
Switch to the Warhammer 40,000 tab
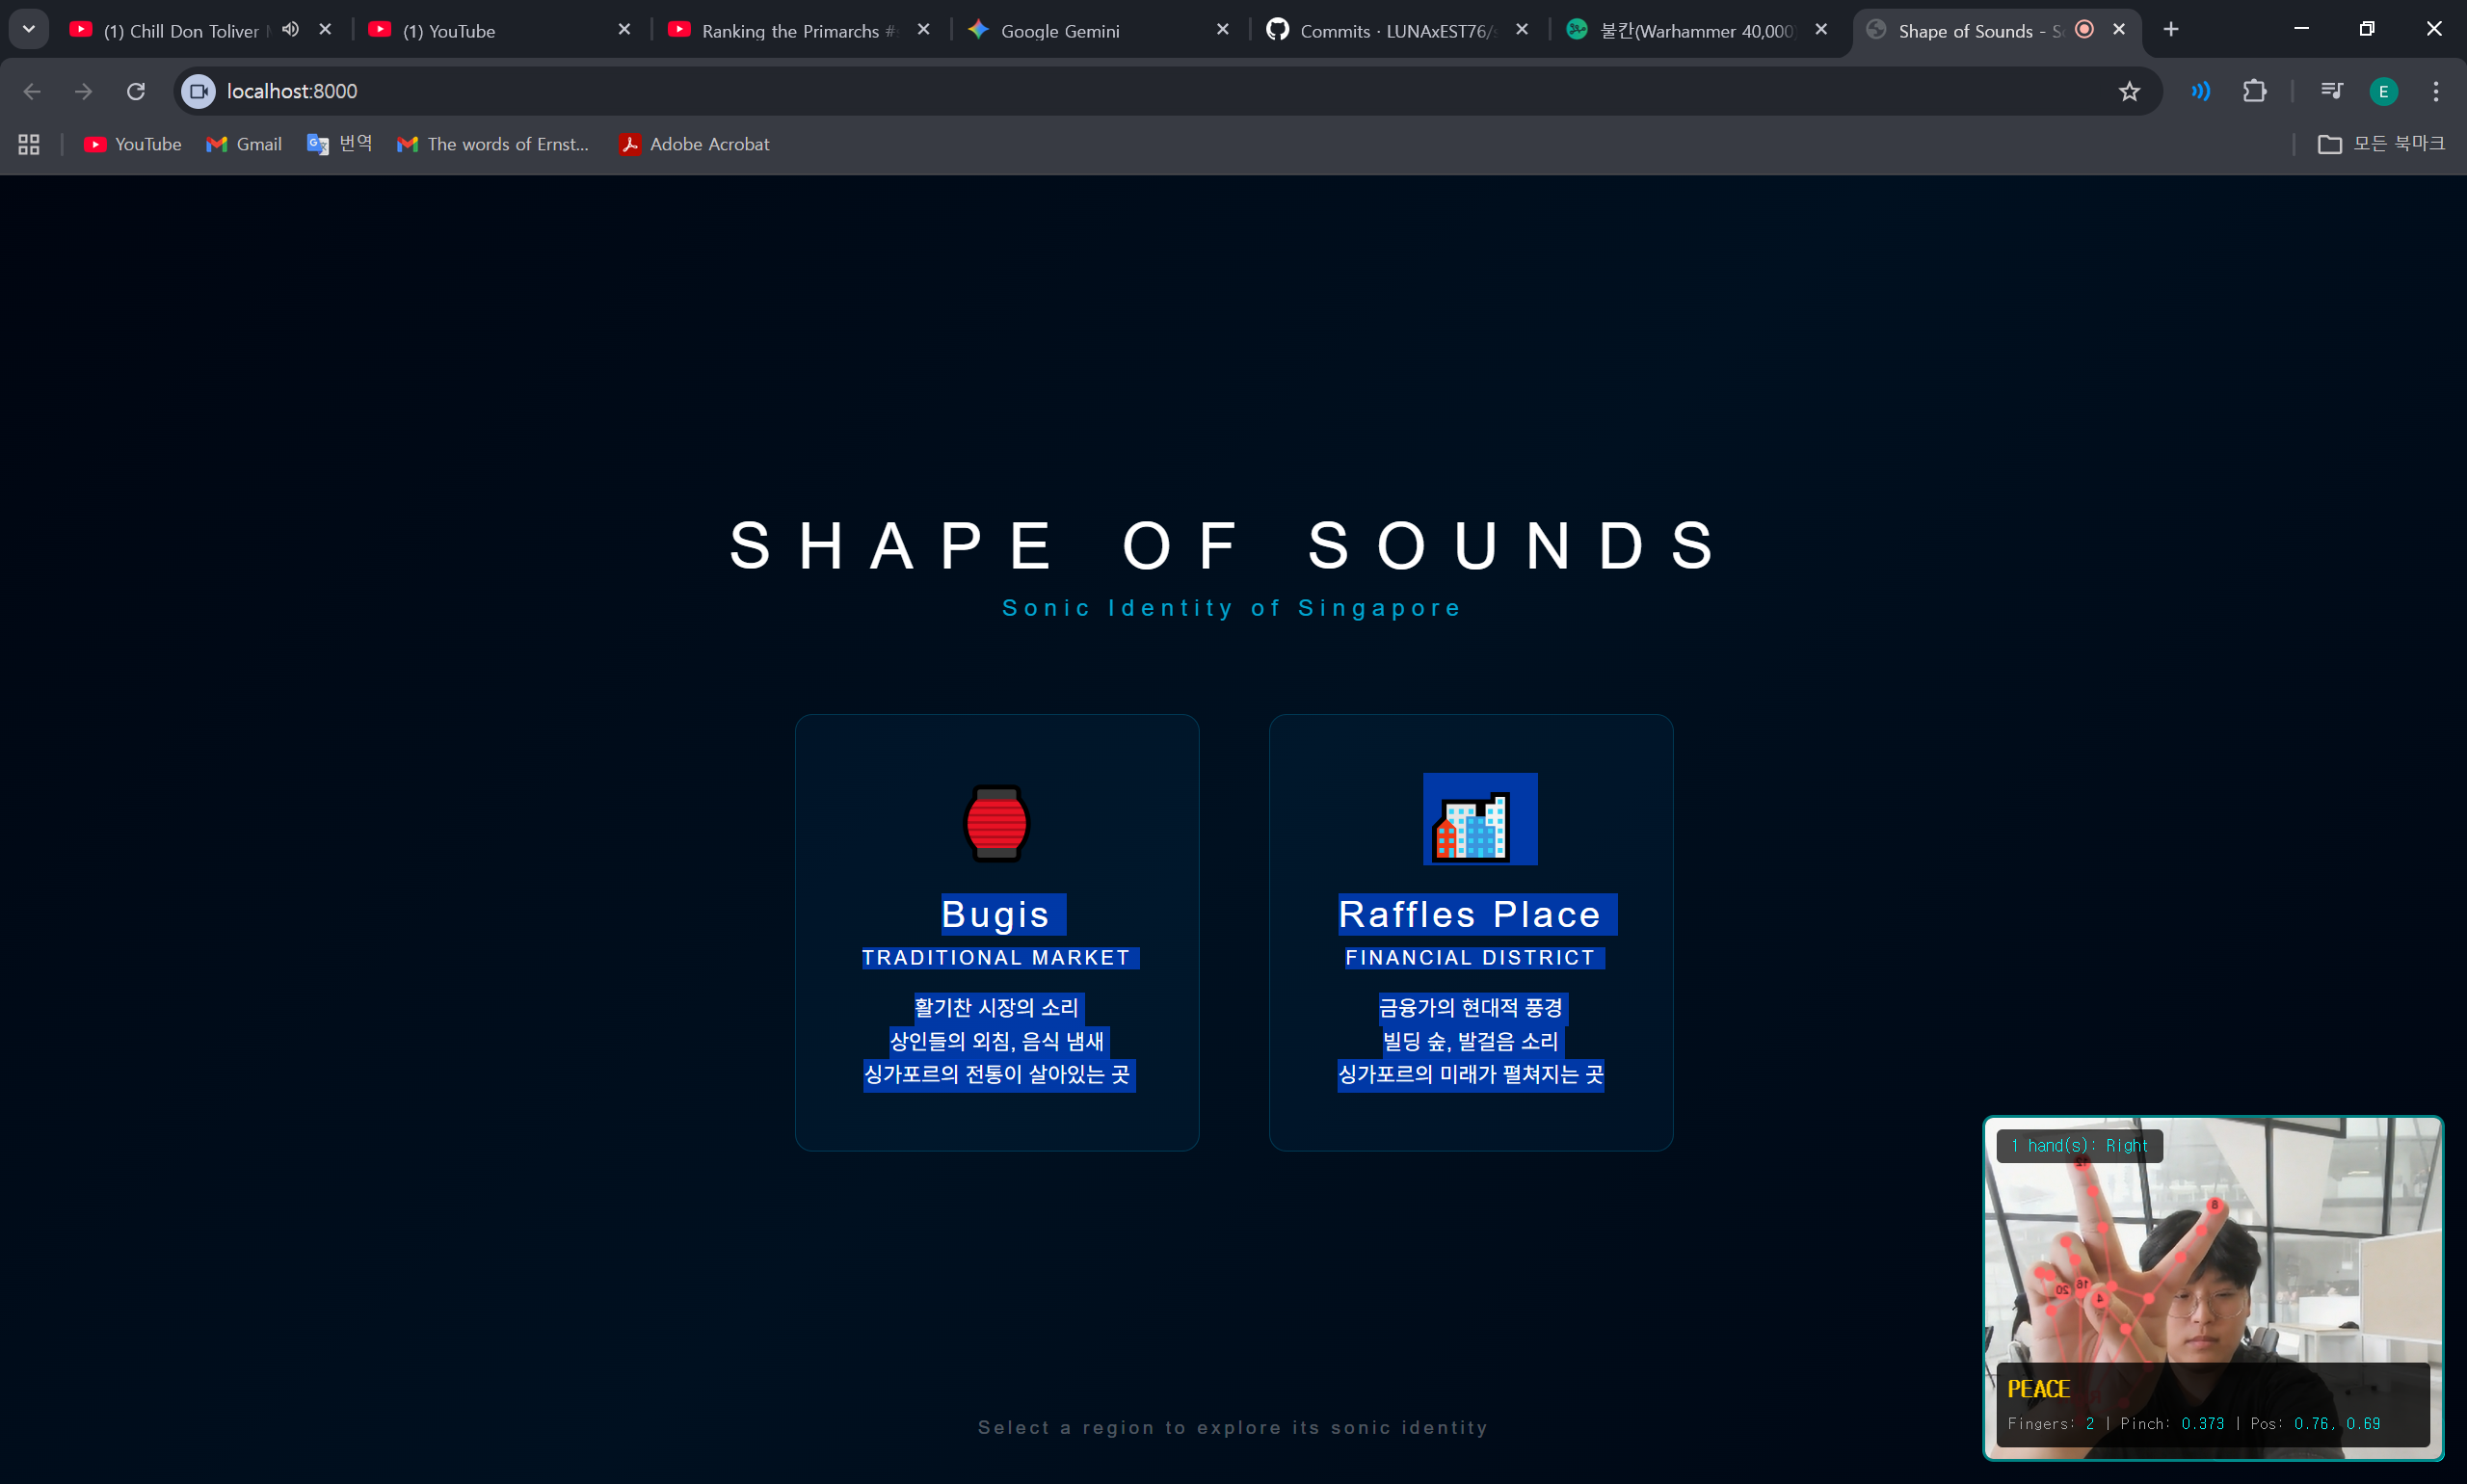coord(1695,31)
